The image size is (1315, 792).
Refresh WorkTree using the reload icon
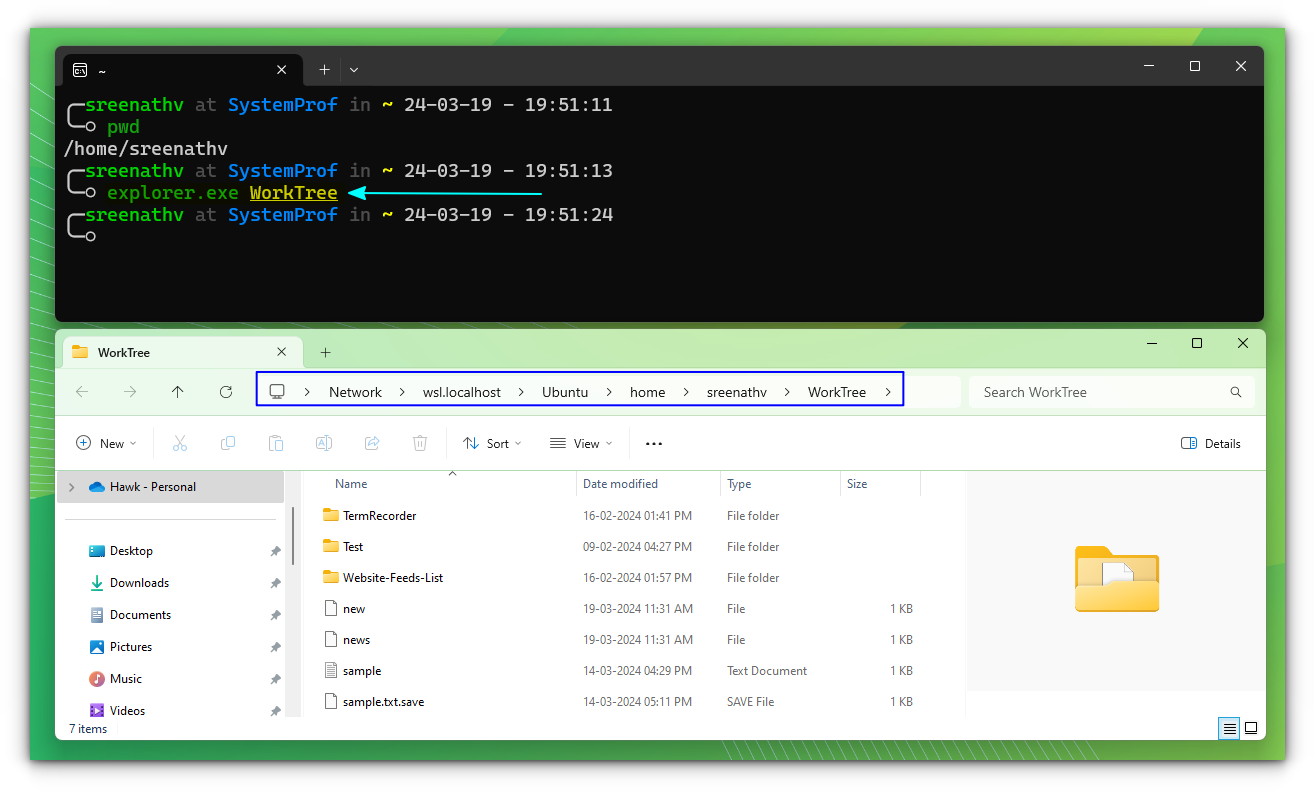[x=226, y=391]
